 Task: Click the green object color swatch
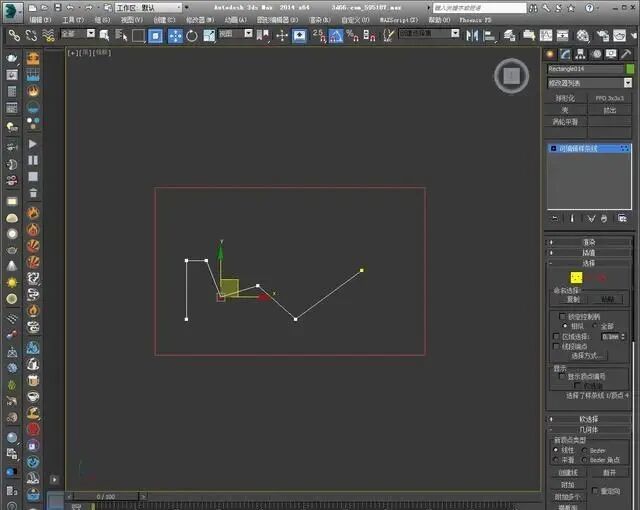coord(630,69)
